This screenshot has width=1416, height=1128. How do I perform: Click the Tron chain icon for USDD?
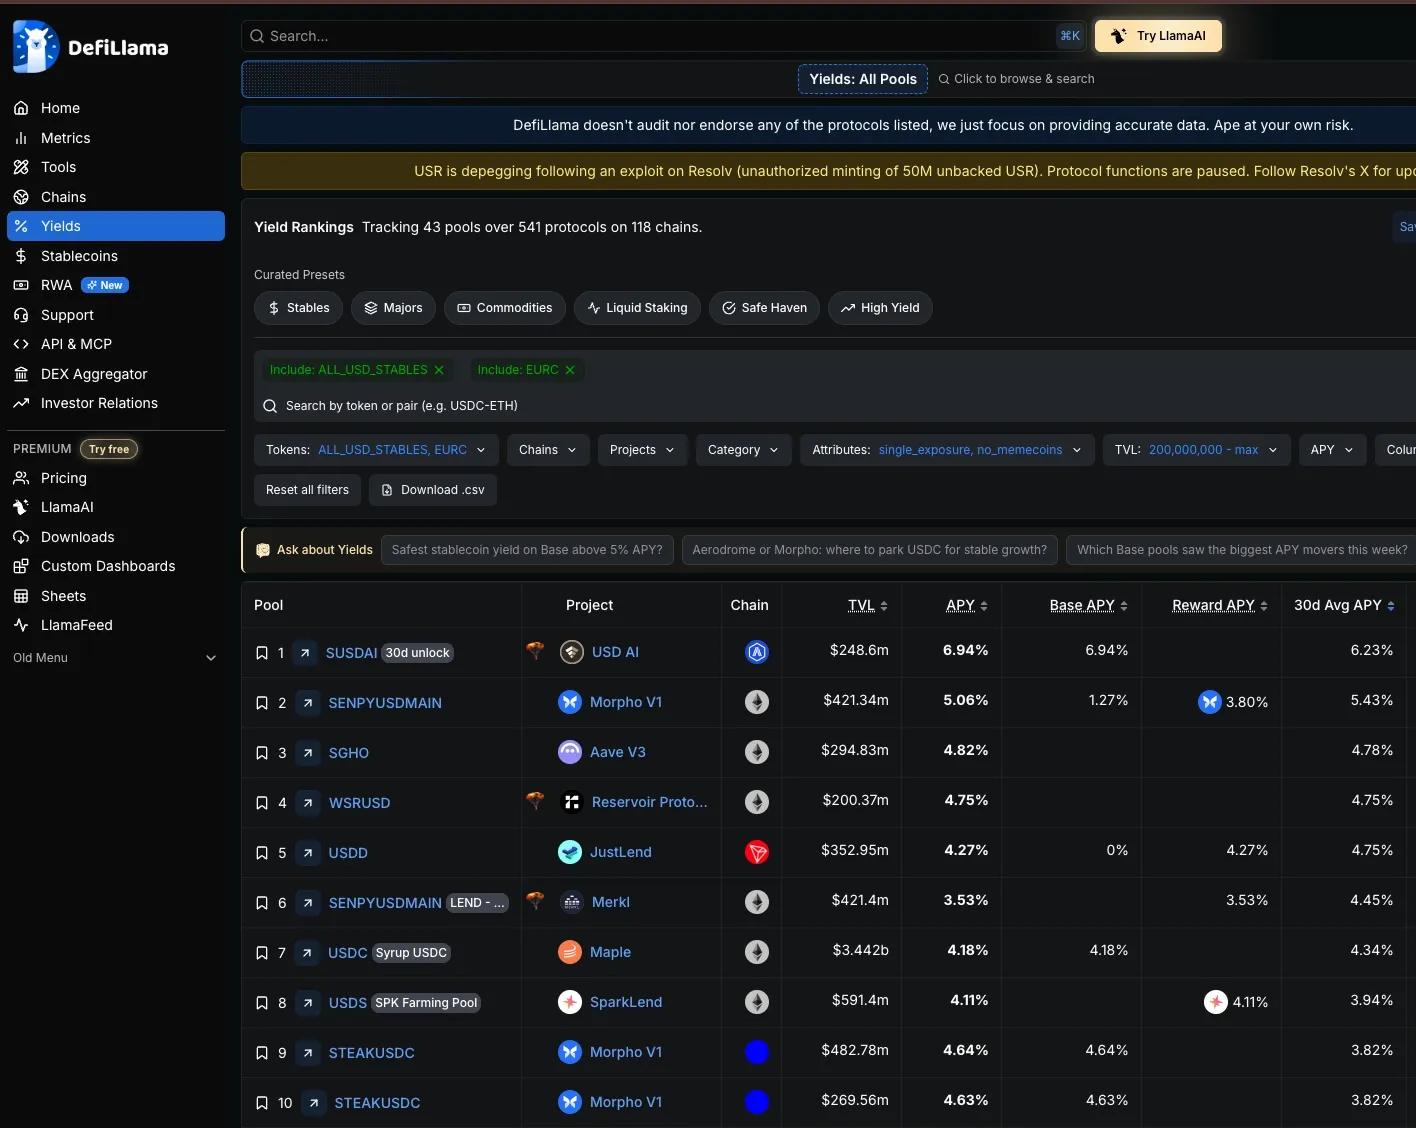(757, 852)
